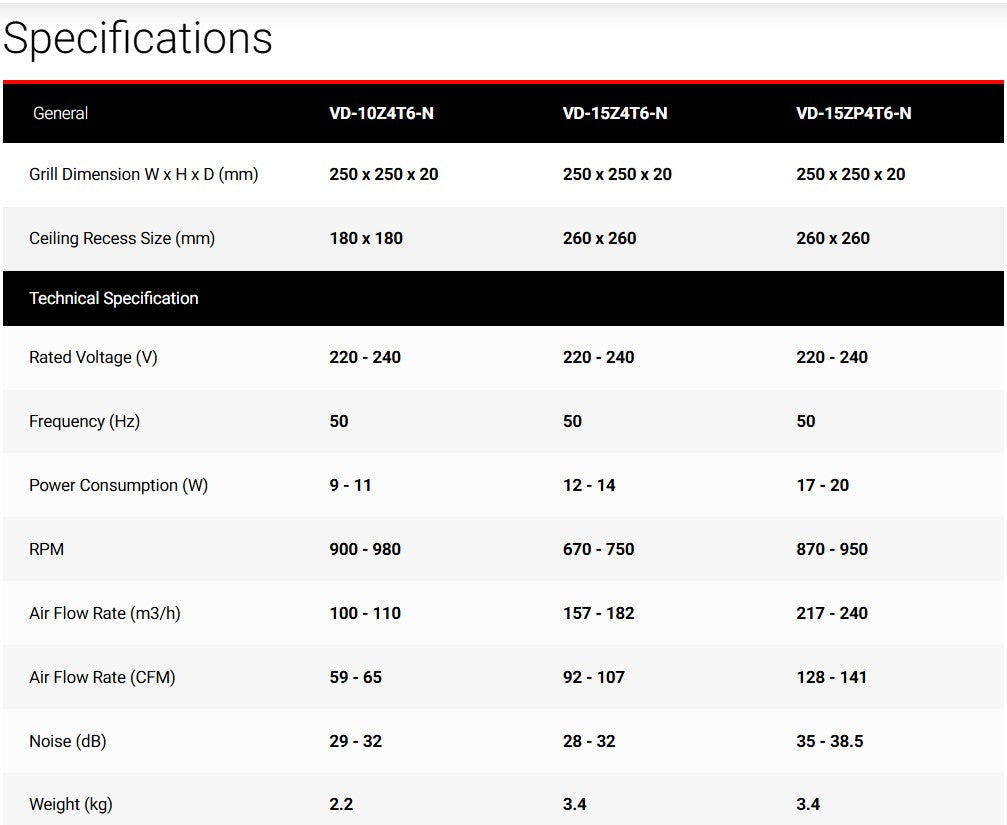
Task: Click the Grill Dimension row label
Action: click(x=143, y=174)
